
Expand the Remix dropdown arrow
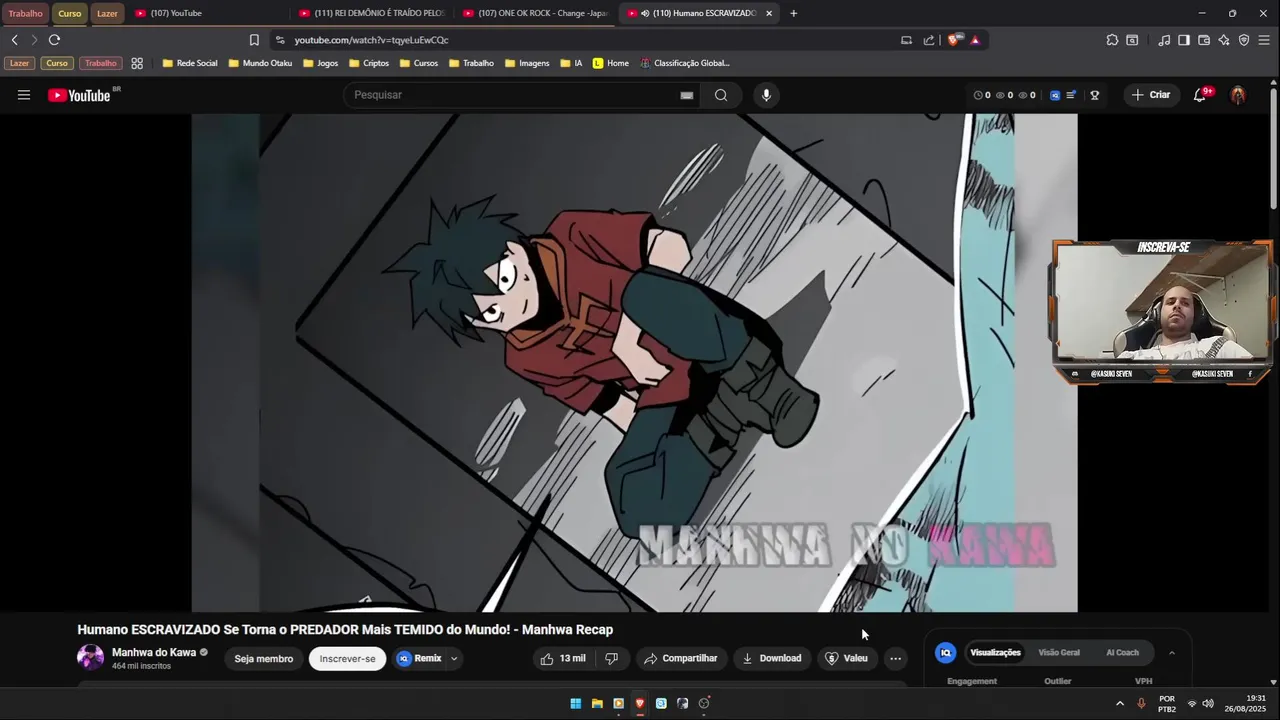point(454,658)
